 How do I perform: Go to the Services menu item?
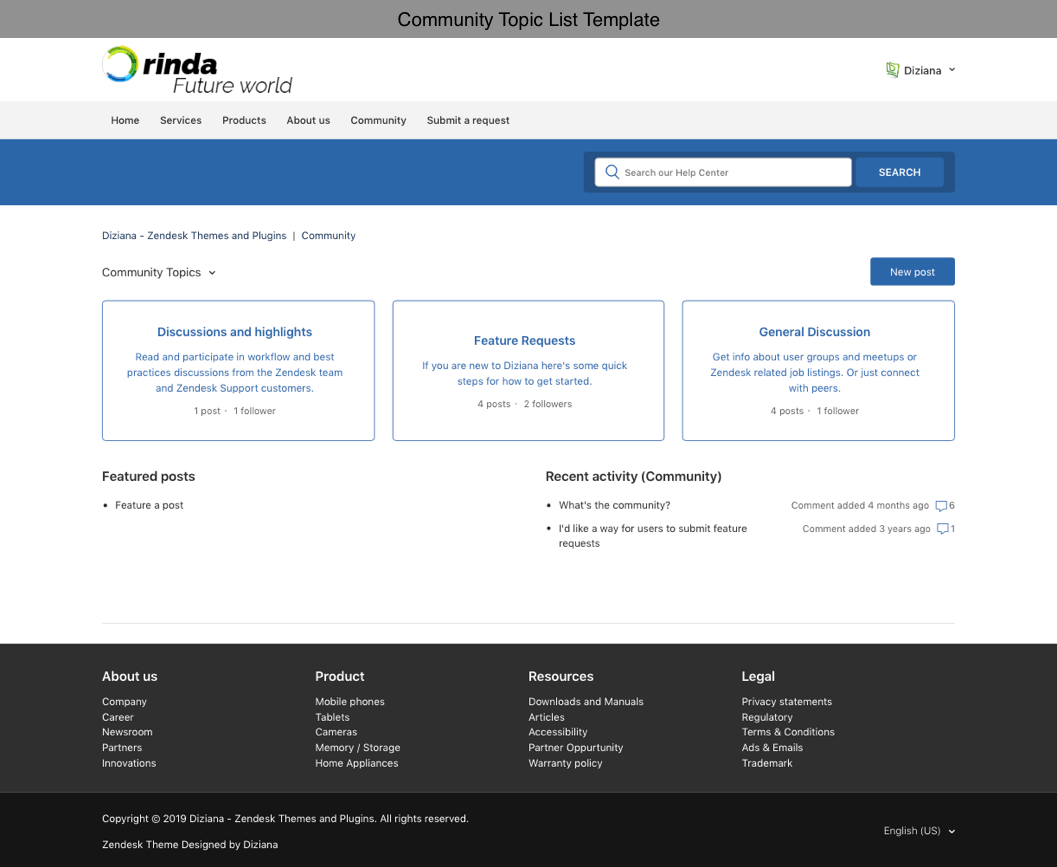pyautogui.click(x=180, y=120)
